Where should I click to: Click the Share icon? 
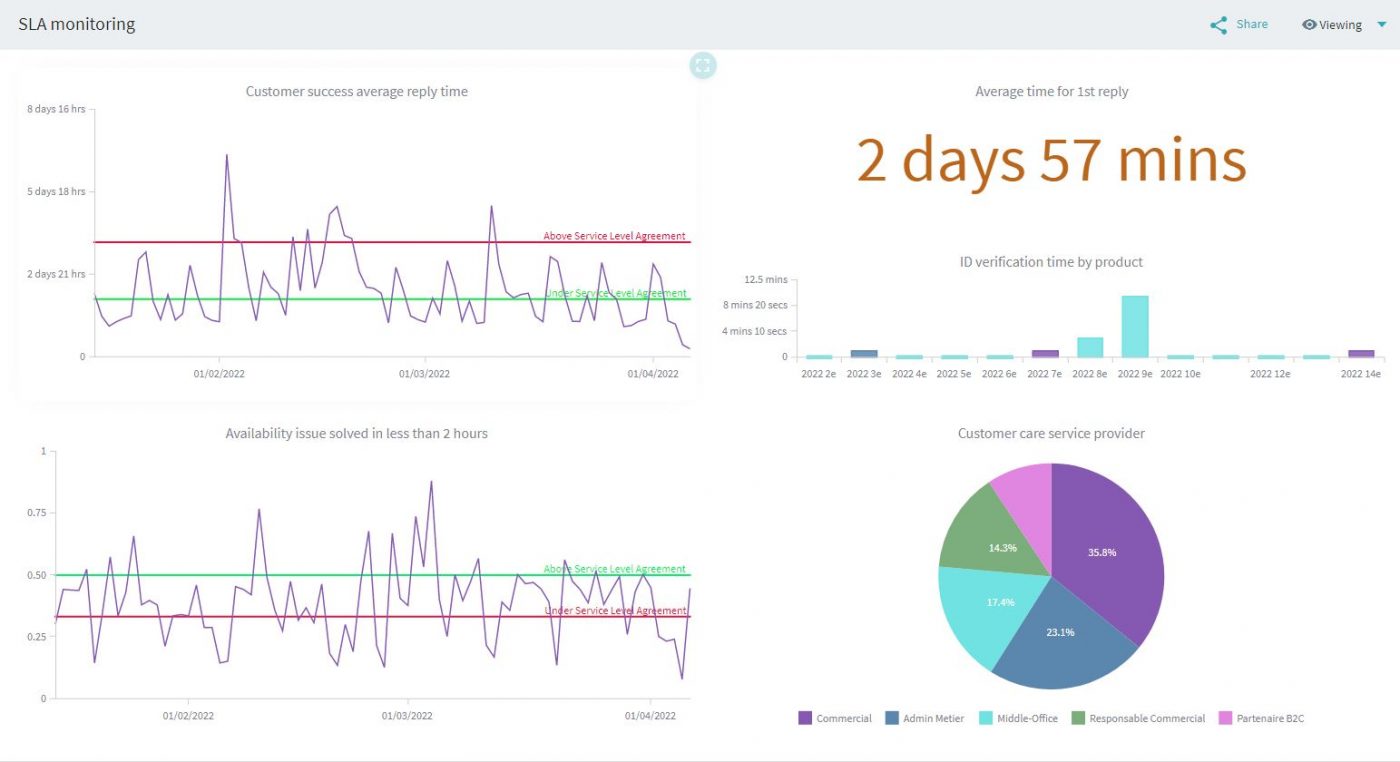1219,24
